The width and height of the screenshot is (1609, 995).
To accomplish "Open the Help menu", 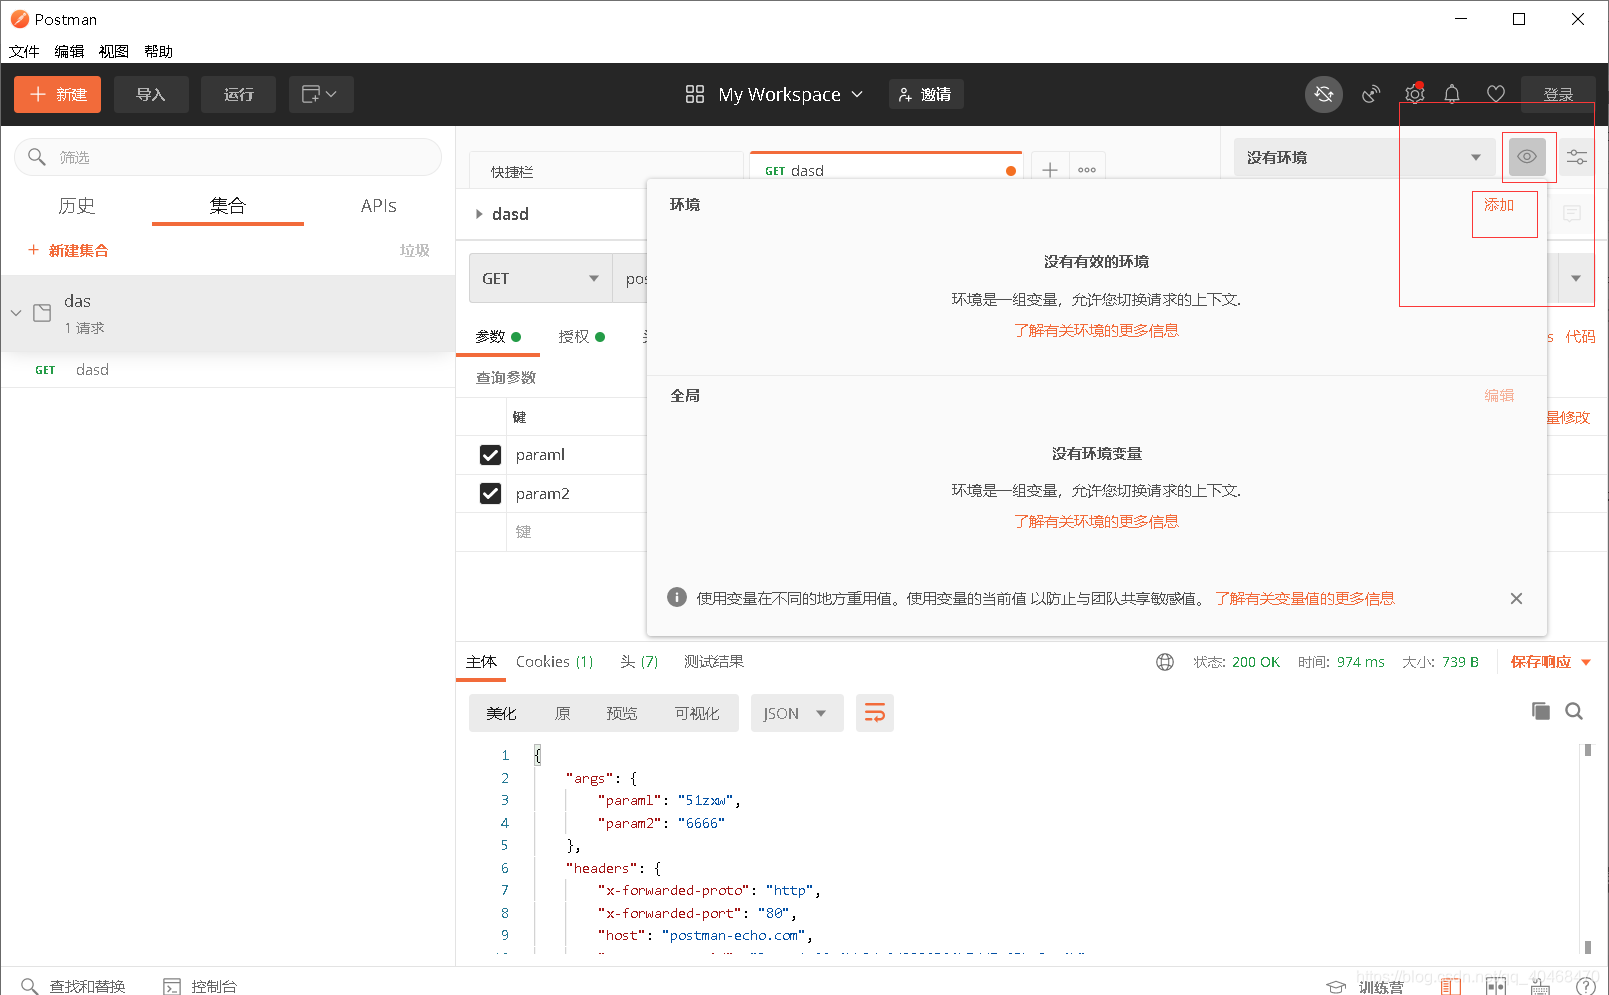I will 158,51.
